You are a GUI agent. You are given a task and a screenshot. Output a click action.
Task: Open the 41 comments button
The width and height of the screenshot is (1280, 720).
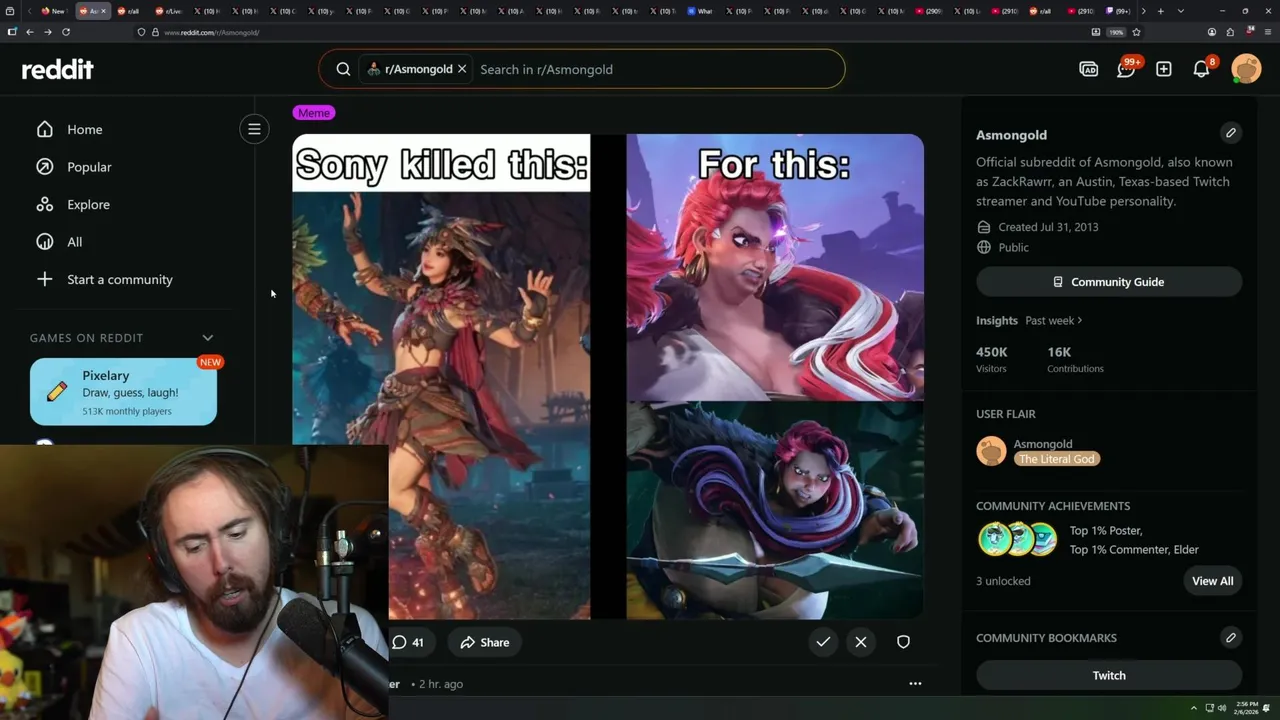pos(407,642)
